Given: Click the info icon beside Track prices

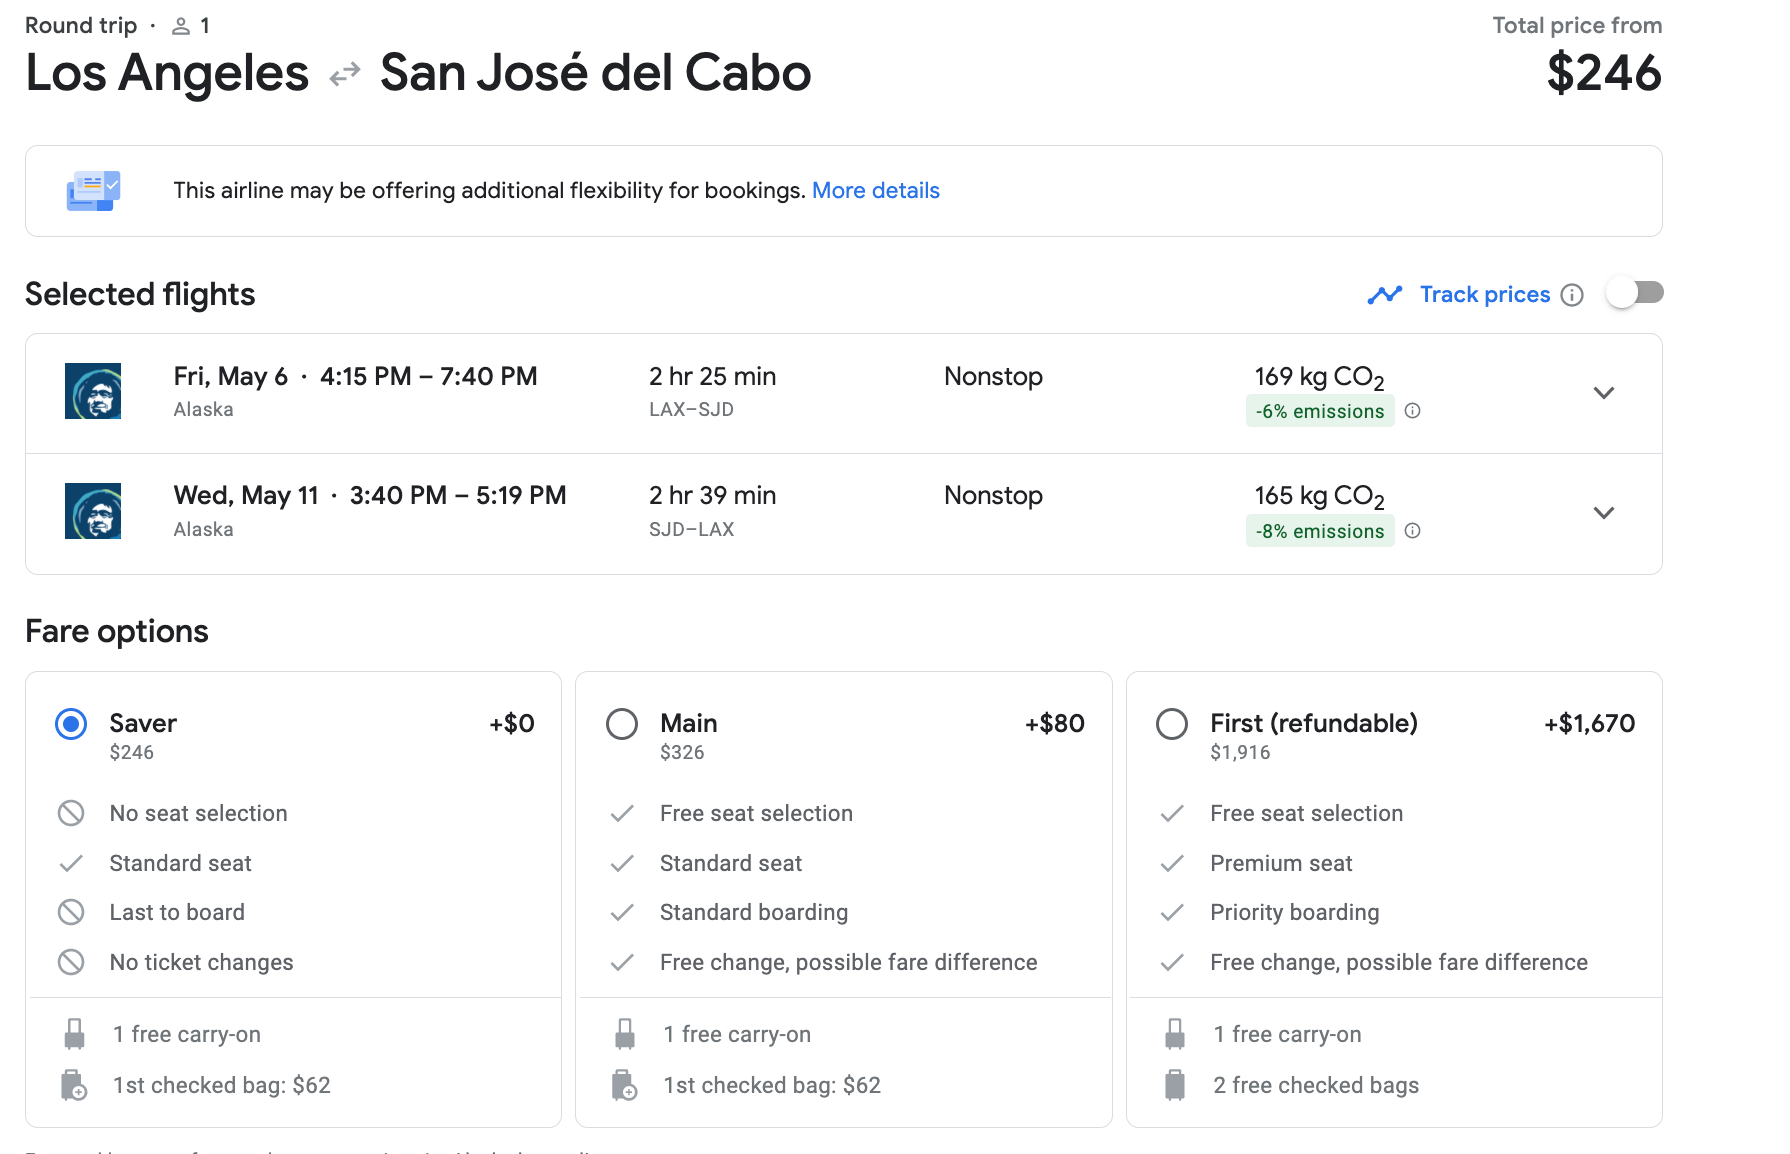Looking at the screenshot, I should tap(1572, 295).
